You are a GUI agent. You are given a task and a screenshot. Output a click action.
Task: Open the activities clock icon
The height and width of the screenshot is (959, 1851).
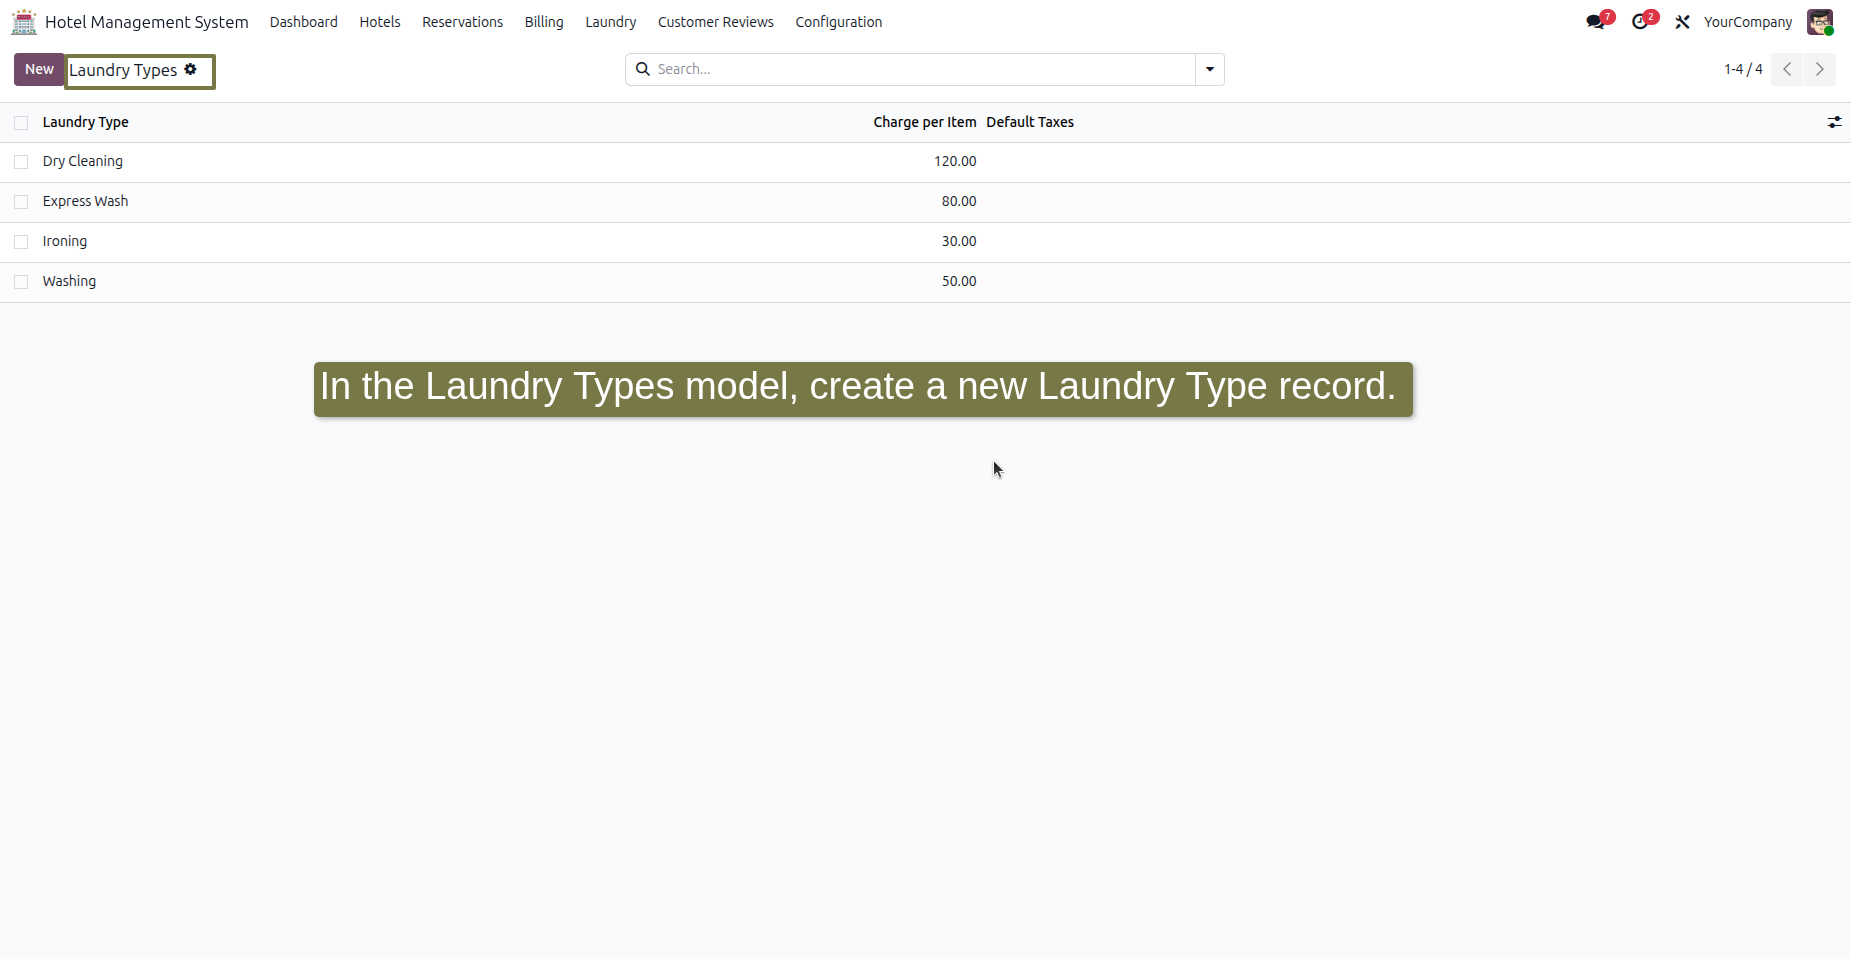tap(1640, 22)
